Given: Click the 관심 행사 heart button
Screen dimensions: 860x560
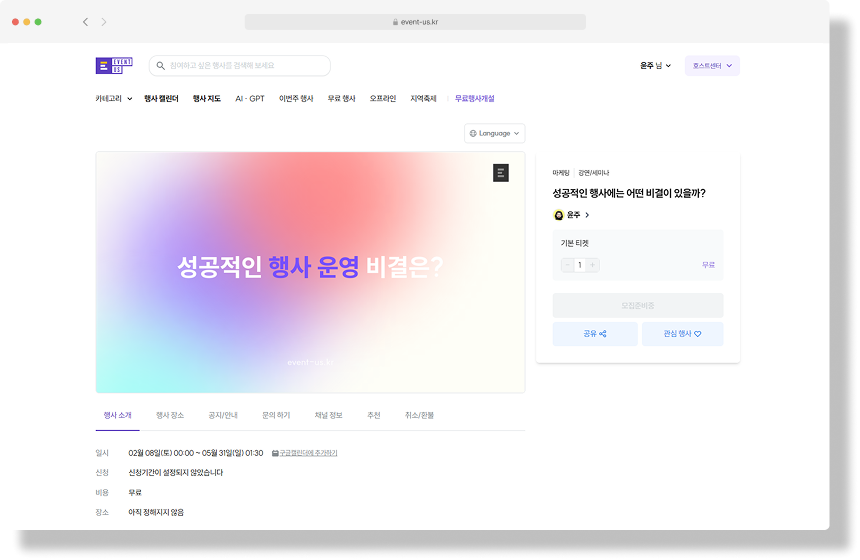Looking at the screenshot, I should (x=682, y=334).
